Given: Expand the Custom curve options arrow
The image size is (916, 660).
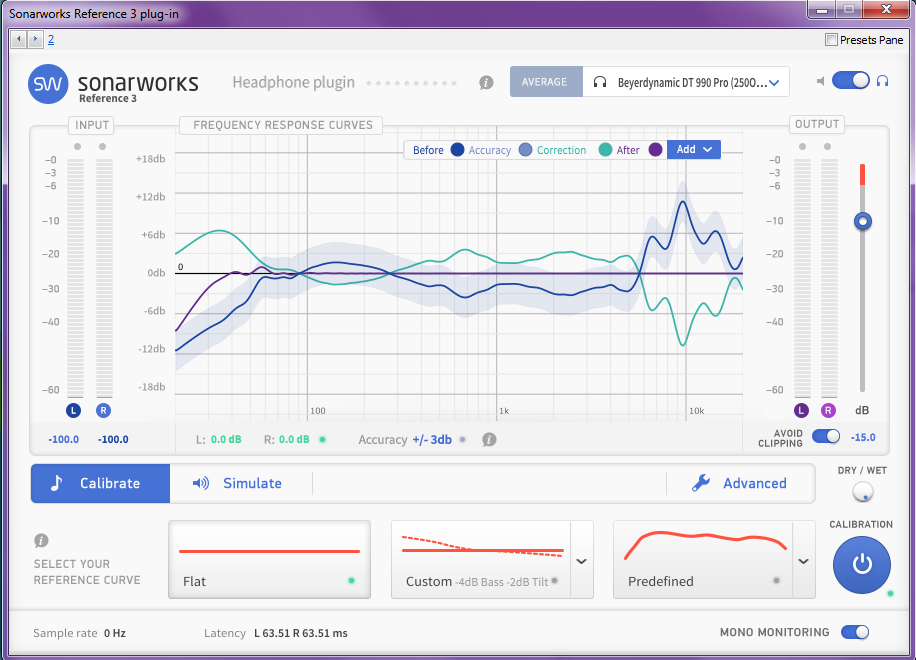Looking at the screenshot, I should tap(581, 561).
